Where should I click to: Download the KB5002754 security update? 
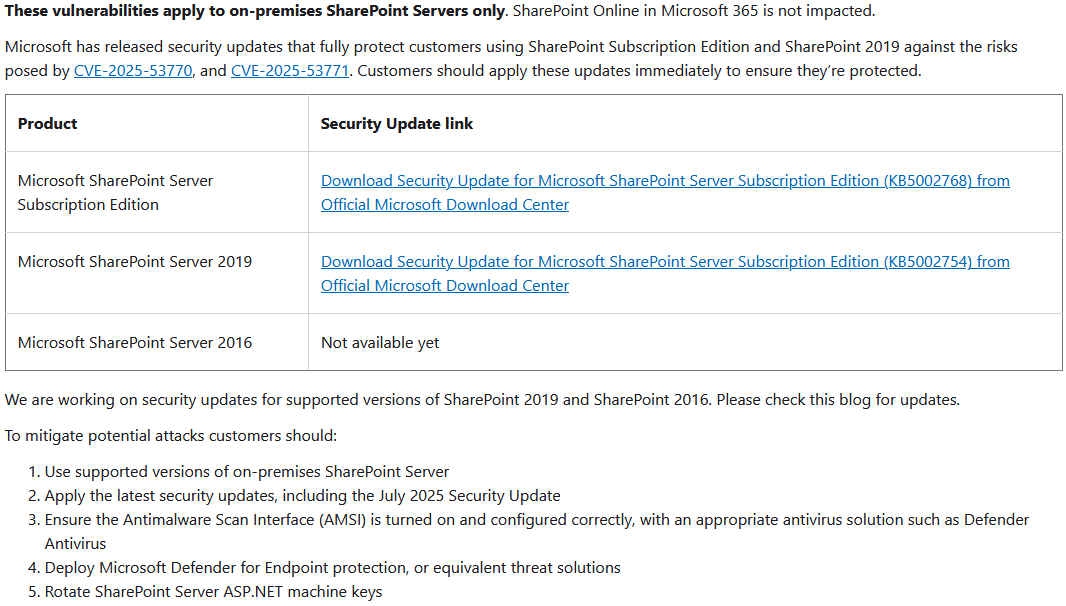point(665,262)
